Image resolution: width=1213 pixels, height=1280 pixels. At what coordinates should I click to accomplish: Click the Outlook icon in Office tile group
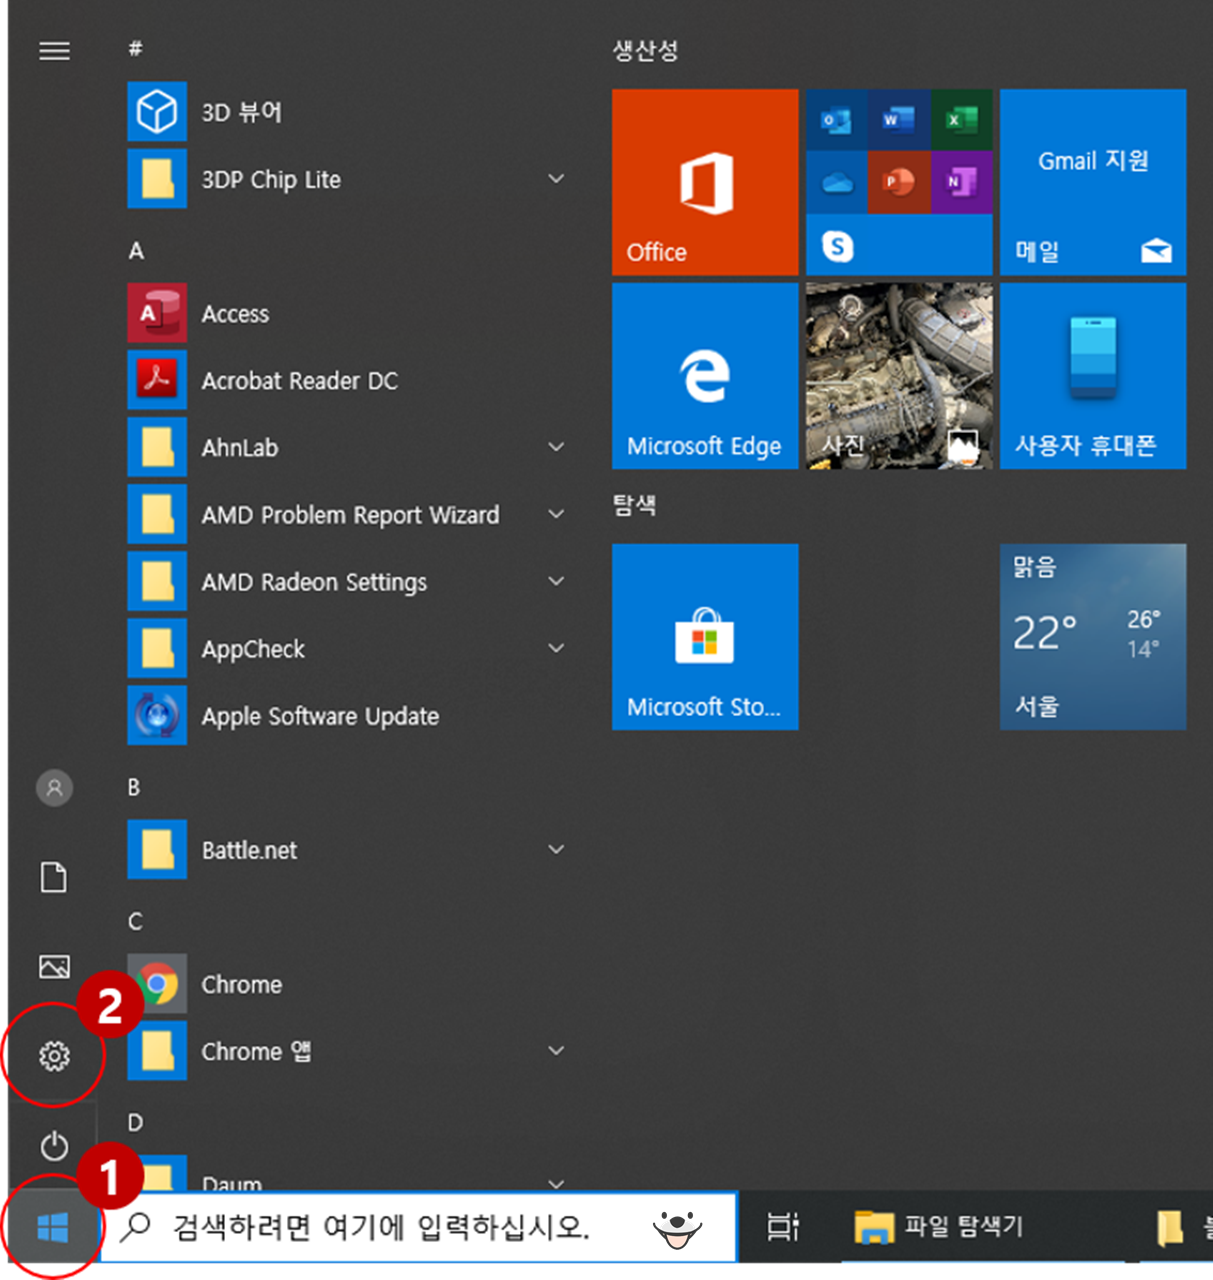click(x=836, y=120)
